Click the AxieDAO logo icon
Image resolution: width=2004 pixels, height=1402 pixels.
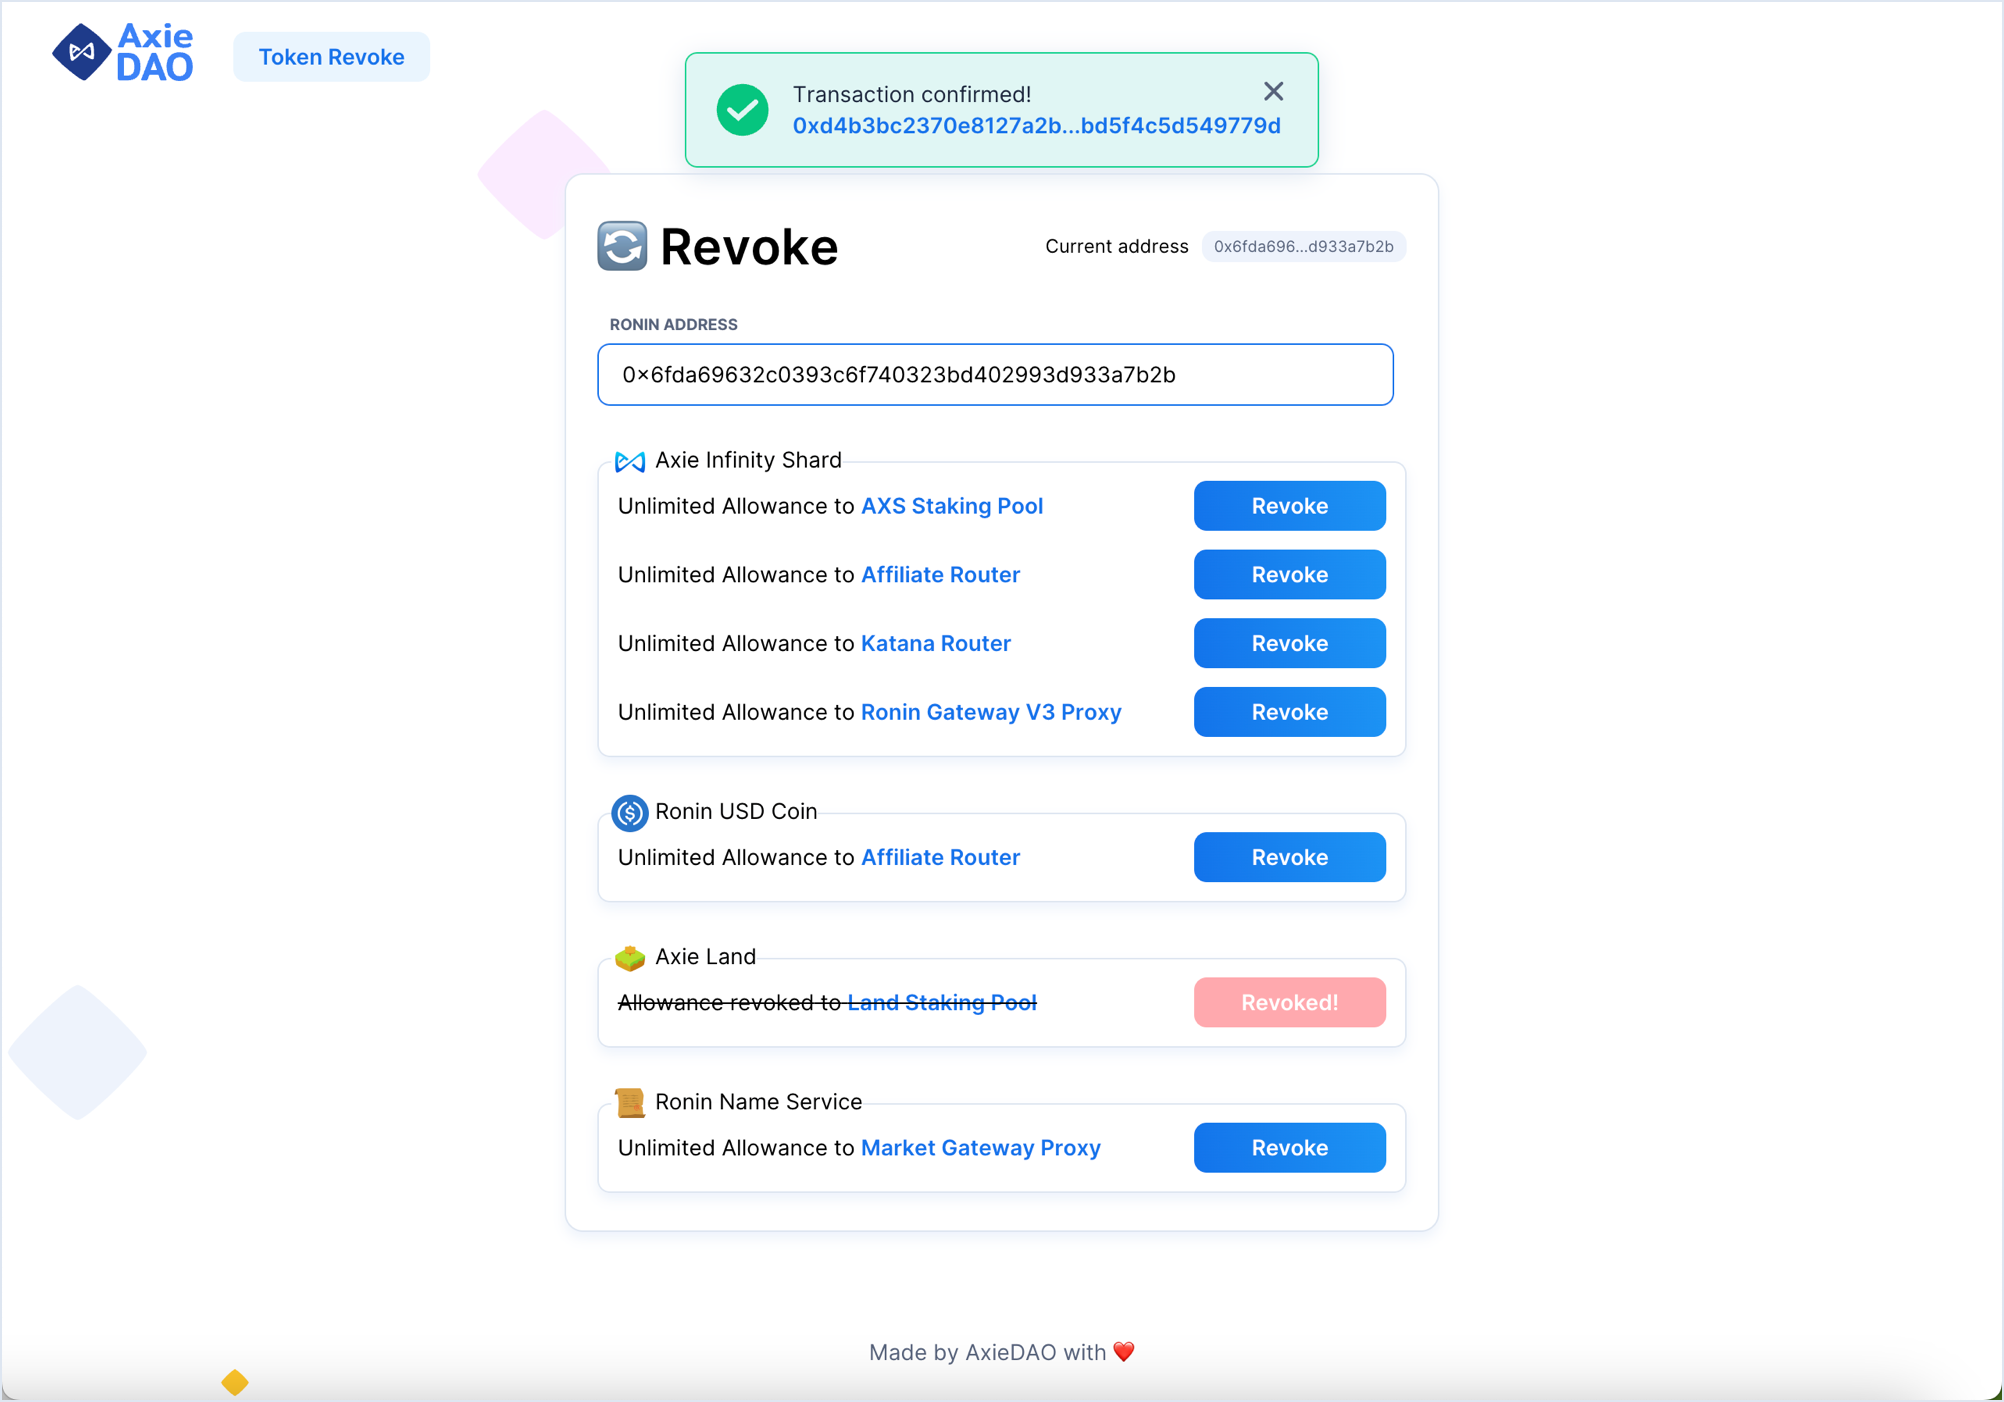(x=81, y=52)
